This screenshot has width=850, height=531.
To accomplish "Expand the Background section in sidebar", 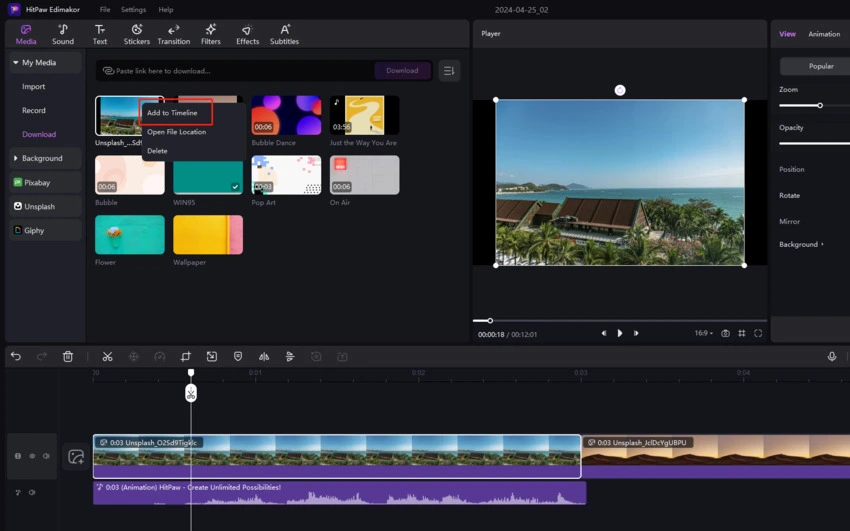I will click(42, 158).
